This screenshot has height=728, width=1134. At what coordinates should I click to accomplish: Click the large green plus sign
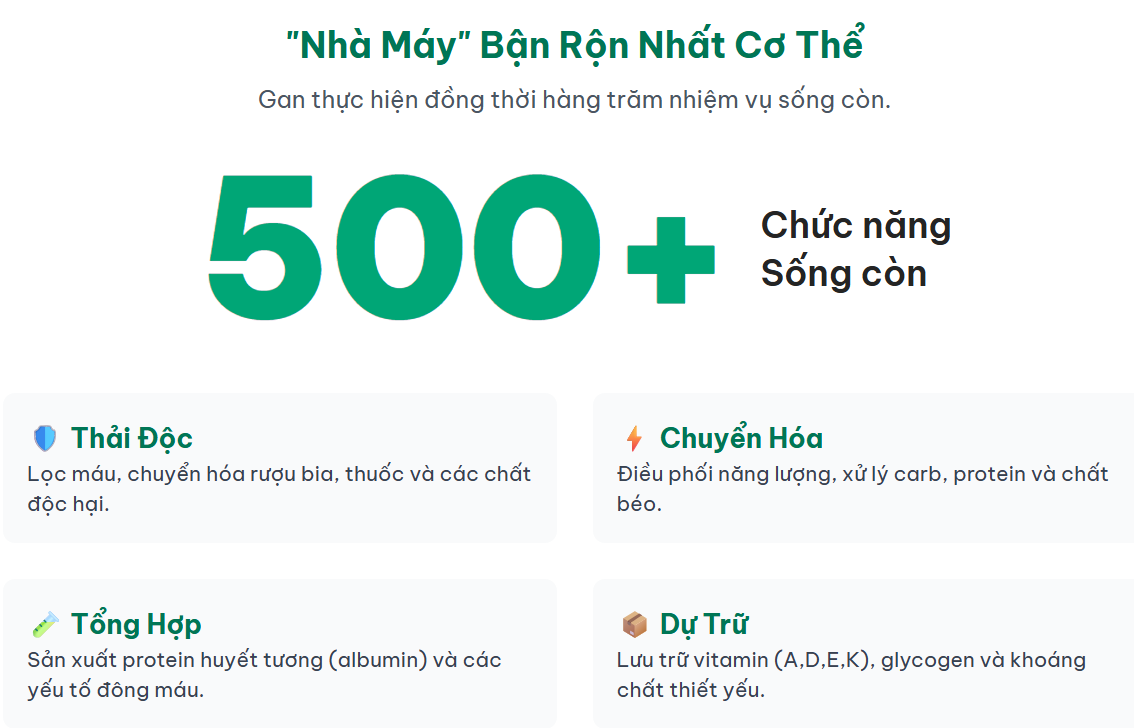(x=671, y=259)
